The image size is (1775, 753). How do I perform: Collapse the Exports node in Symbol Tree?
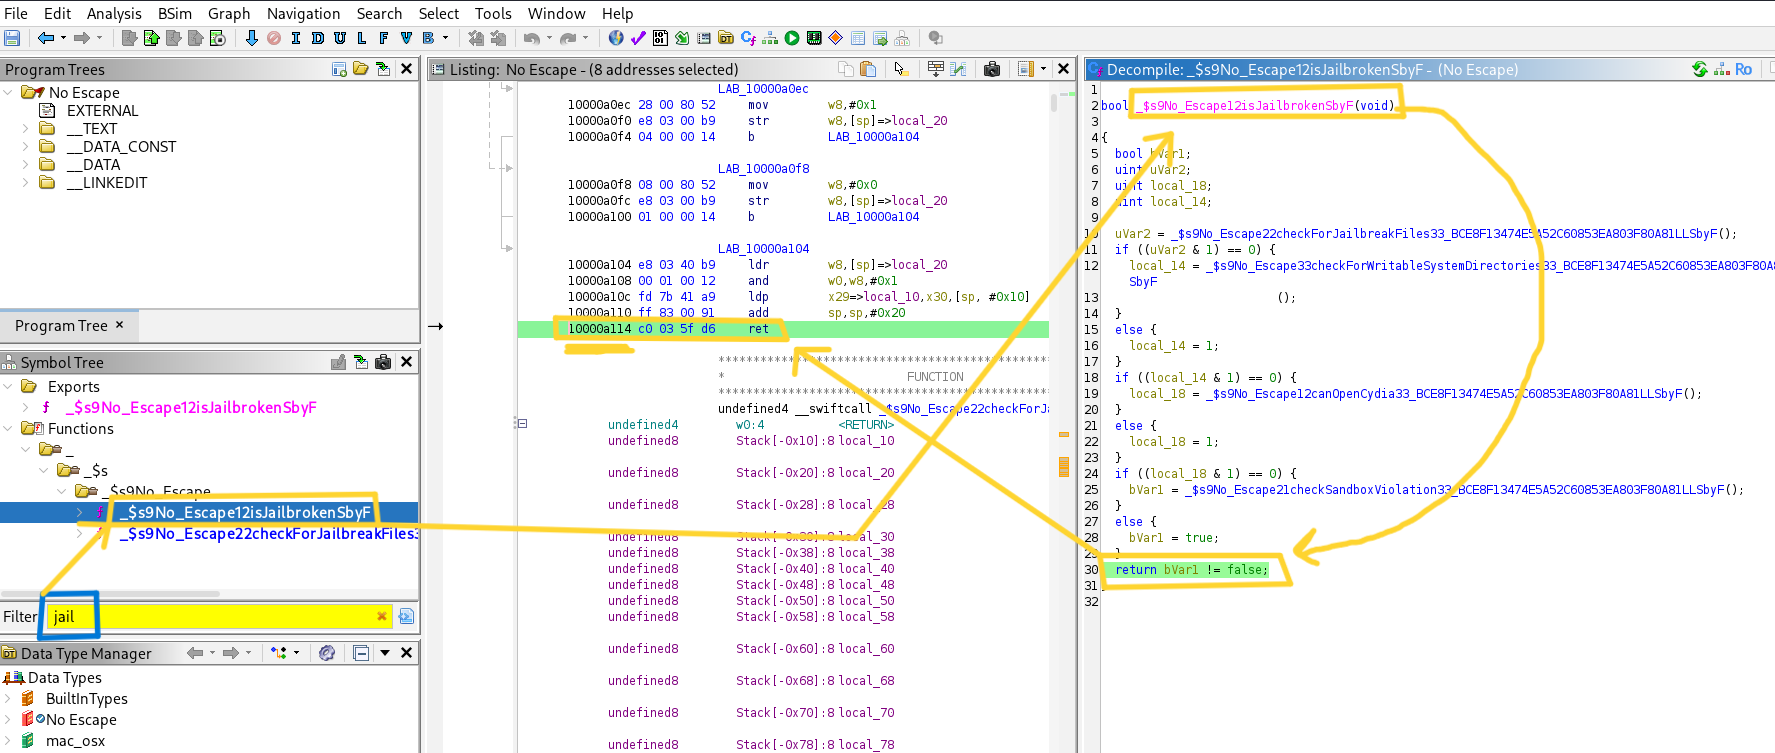click(8, 387)
